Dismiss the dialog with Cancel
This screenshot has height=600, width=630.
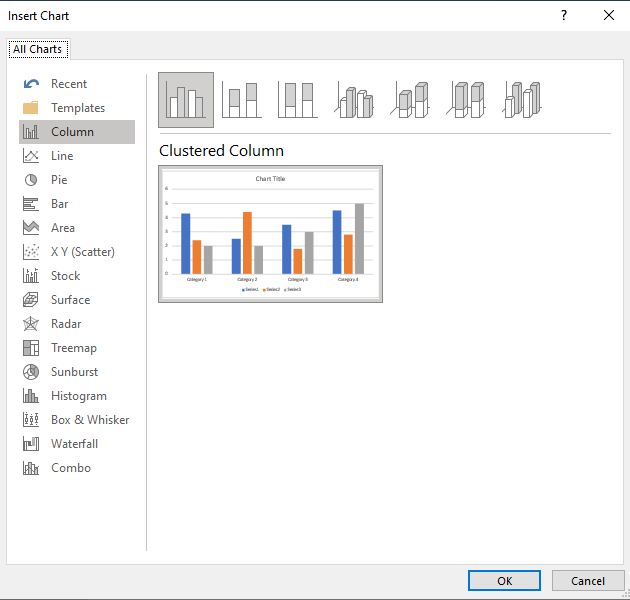point(588,581)
